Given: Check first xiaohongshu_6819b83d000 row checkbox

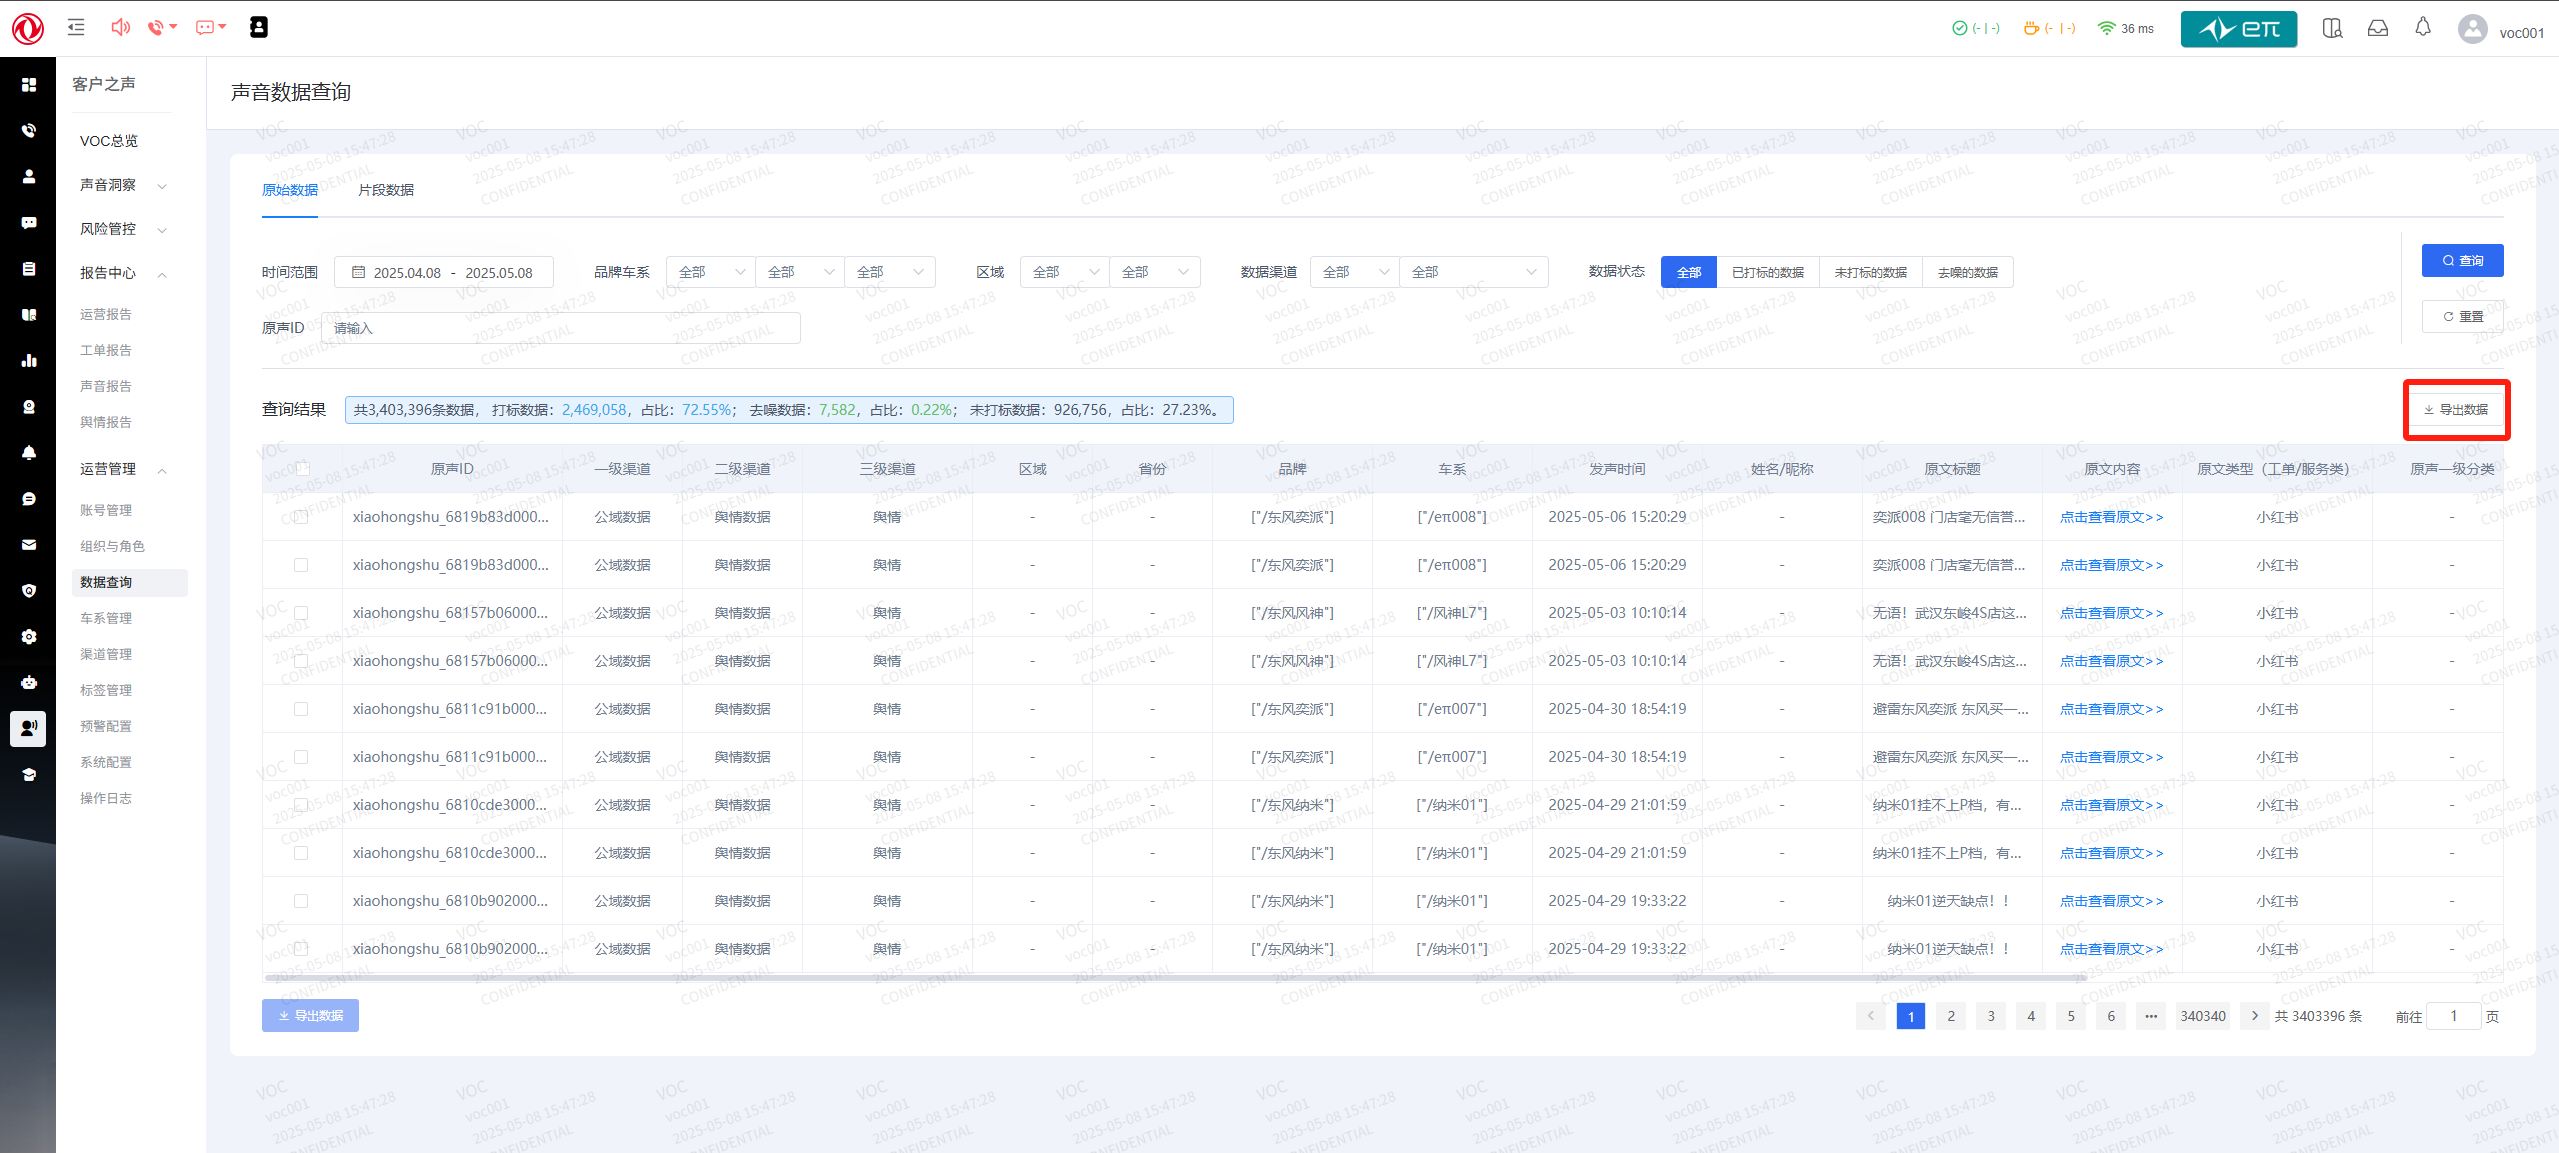Looking at the screenshot, I should tap(301, 517).
